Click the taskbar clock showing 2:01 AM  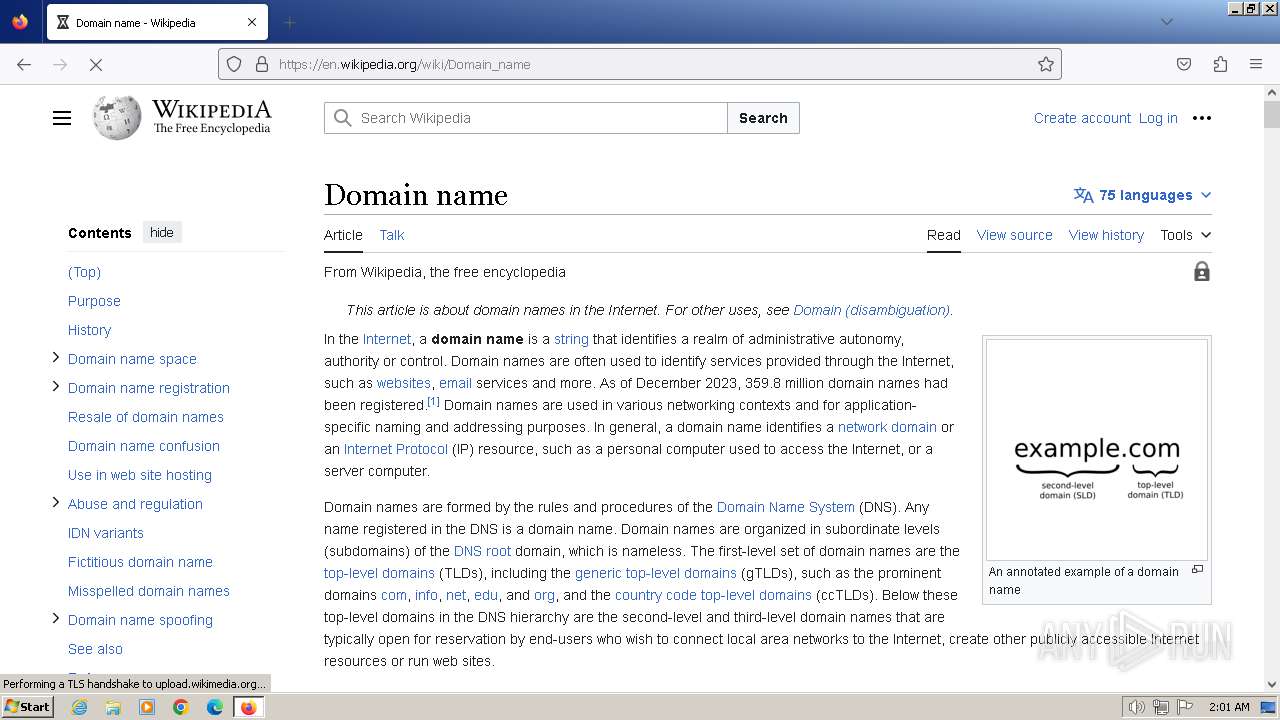pyautogui.click(x=1229, y=707)
